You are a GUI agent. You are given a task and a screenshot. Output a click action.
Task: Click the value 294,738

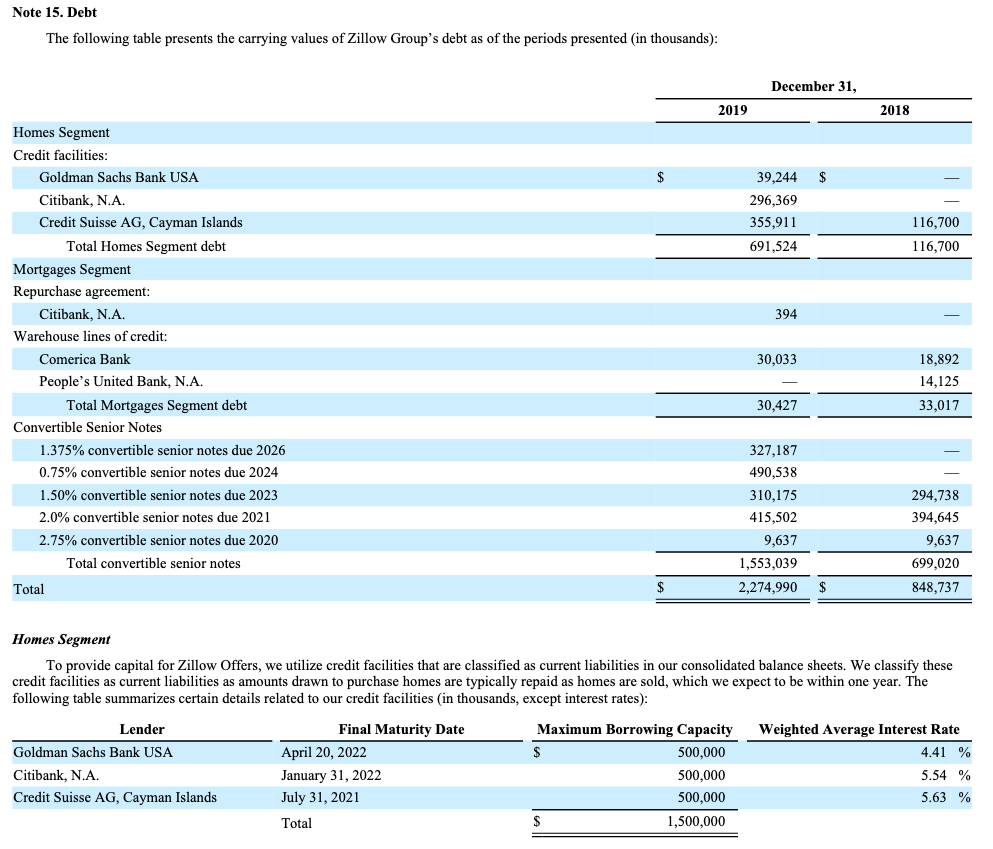(x=935, y=495)
